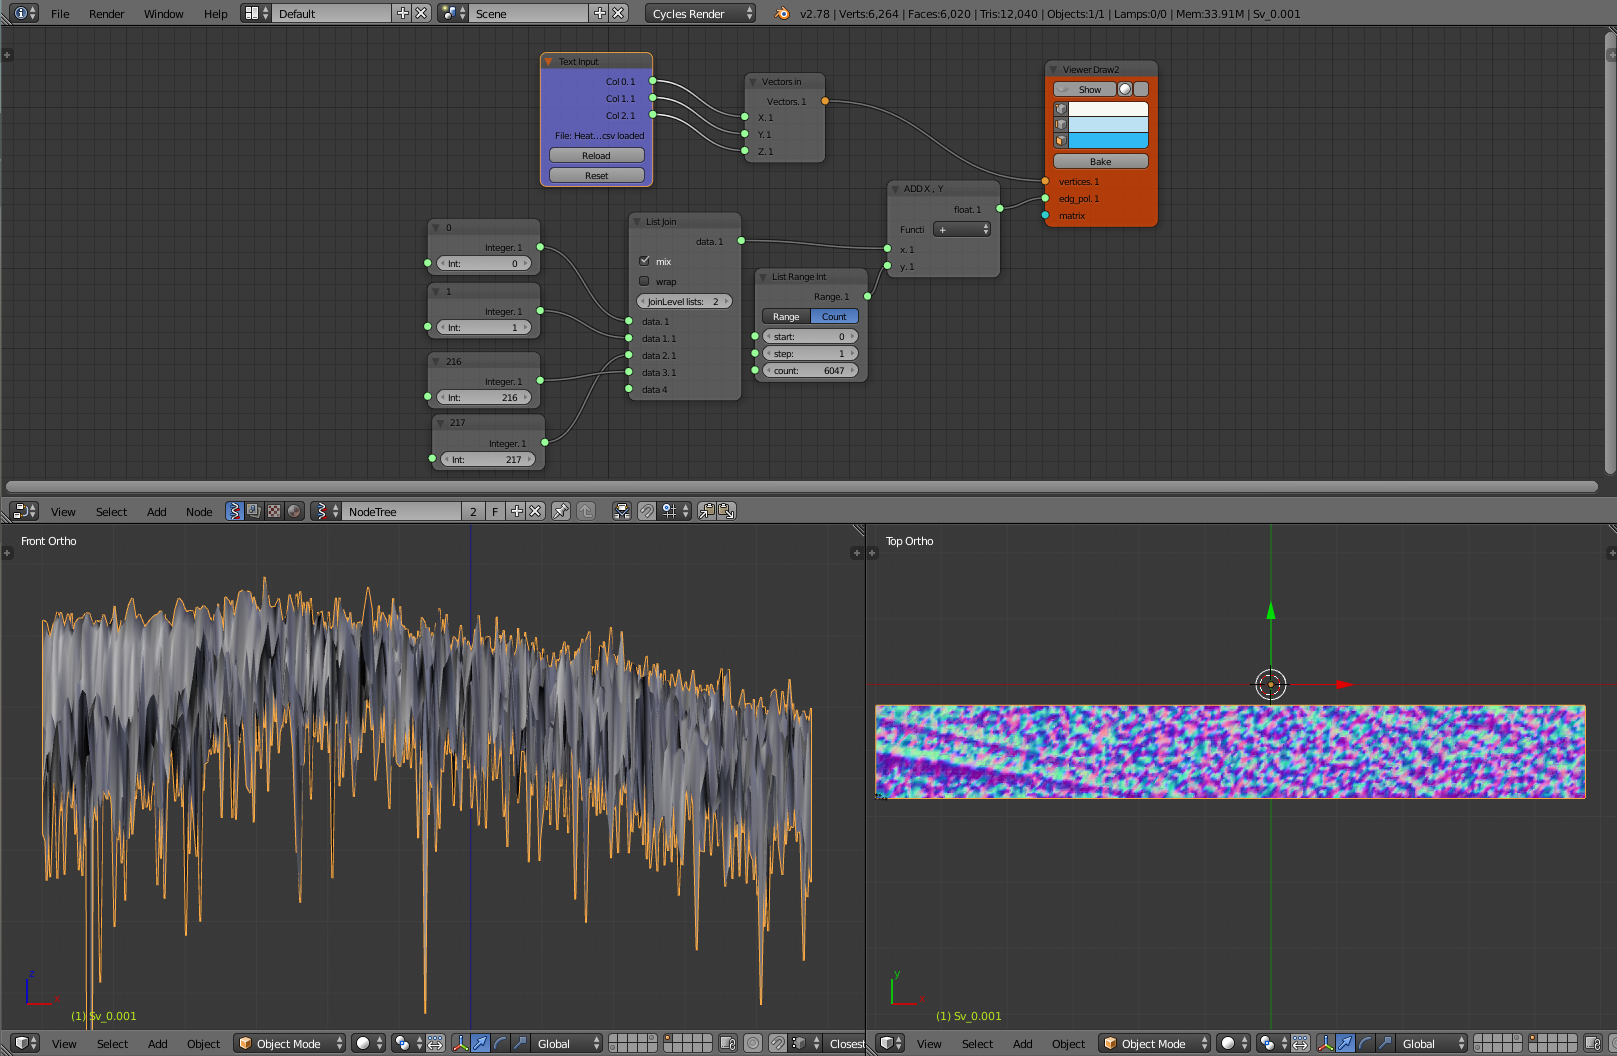Add a new scene

coord(600,13)
